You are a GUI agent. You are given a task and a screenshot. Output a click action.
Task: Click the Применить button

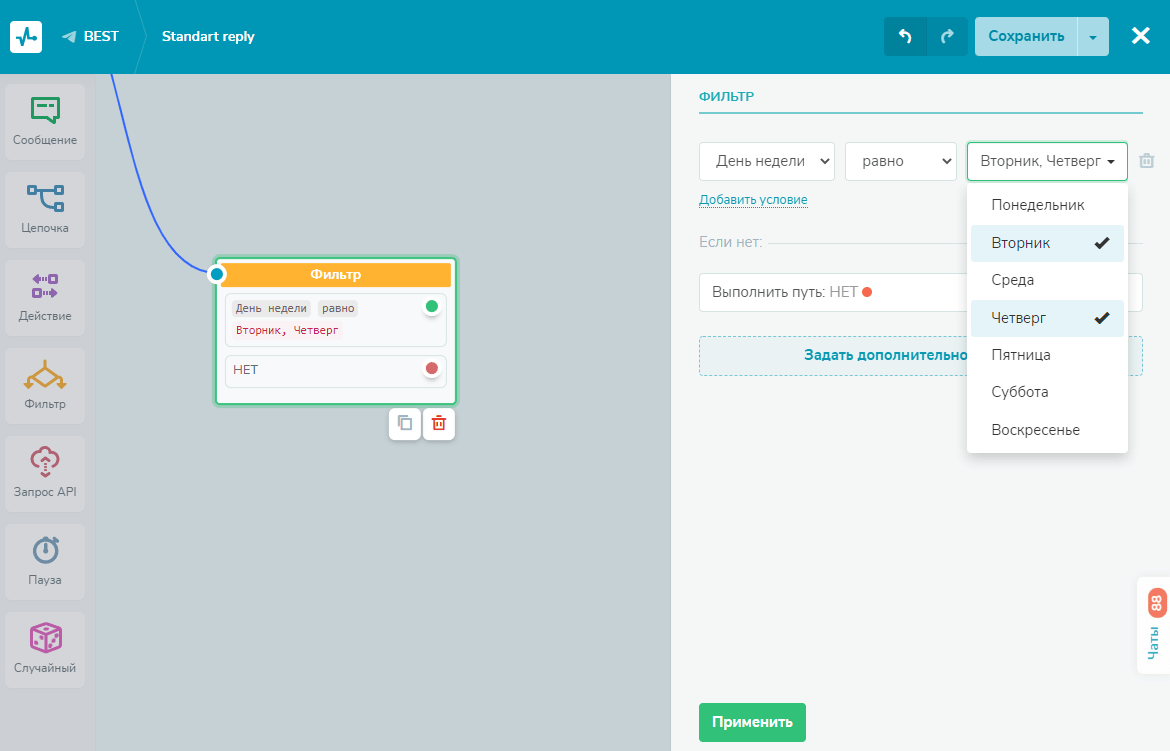point(752,722)
